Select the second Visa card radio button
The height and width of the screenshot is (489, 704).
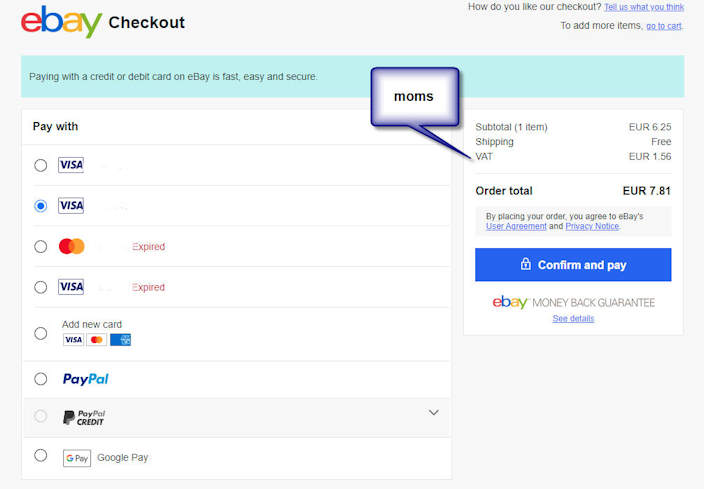(40, 206)
